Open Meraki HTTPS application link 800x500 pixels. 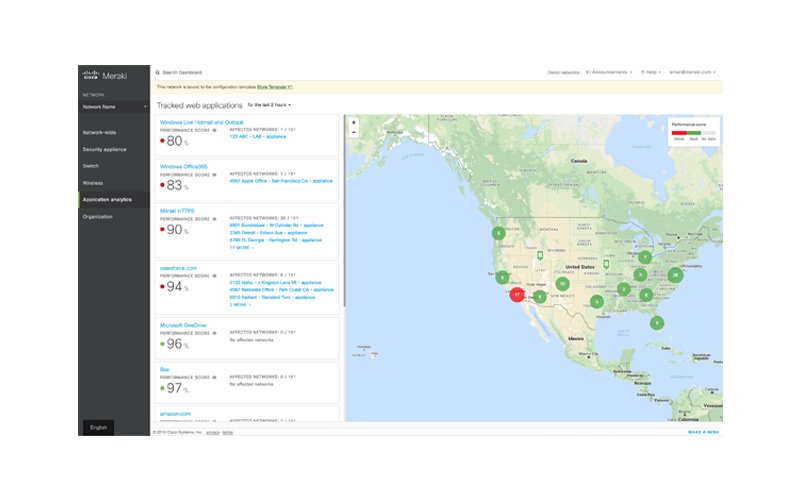click(x=177, y=211)
